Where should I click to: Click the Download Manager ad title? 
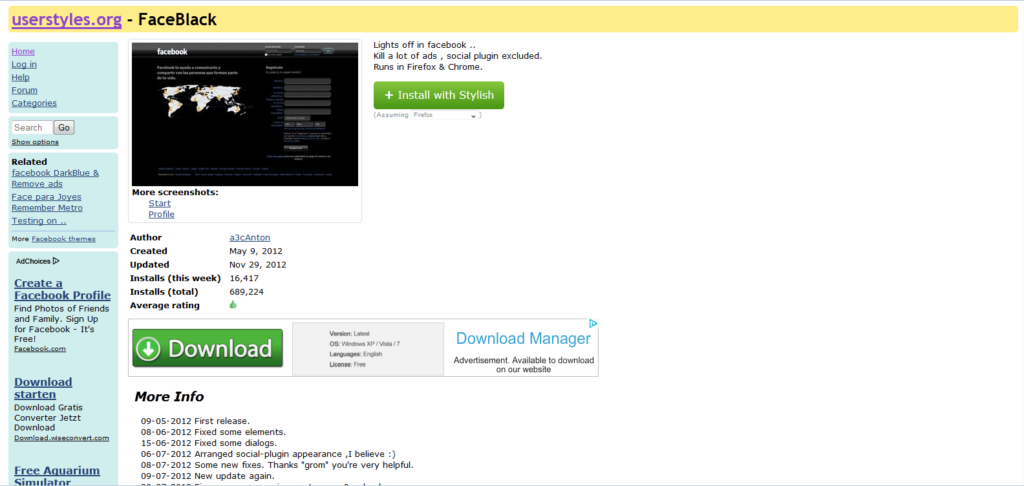pyautogui.click(x=523, y=338)
